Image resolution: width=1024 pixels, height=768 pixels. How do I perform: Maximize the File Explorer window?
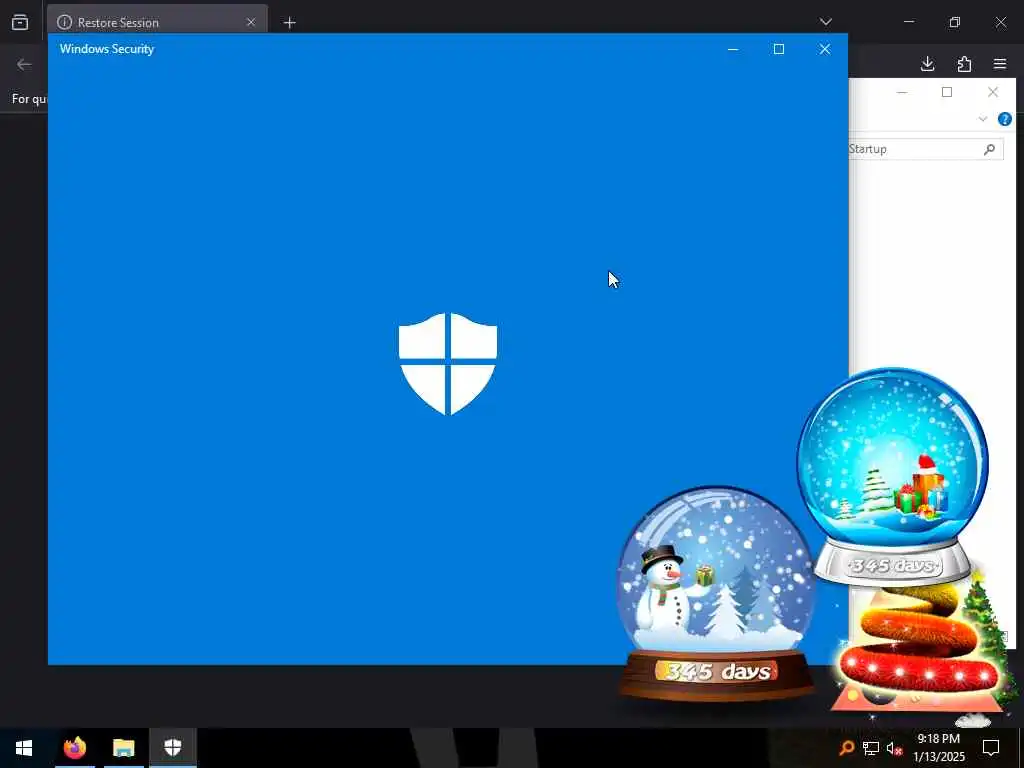[x=947, y=92]
